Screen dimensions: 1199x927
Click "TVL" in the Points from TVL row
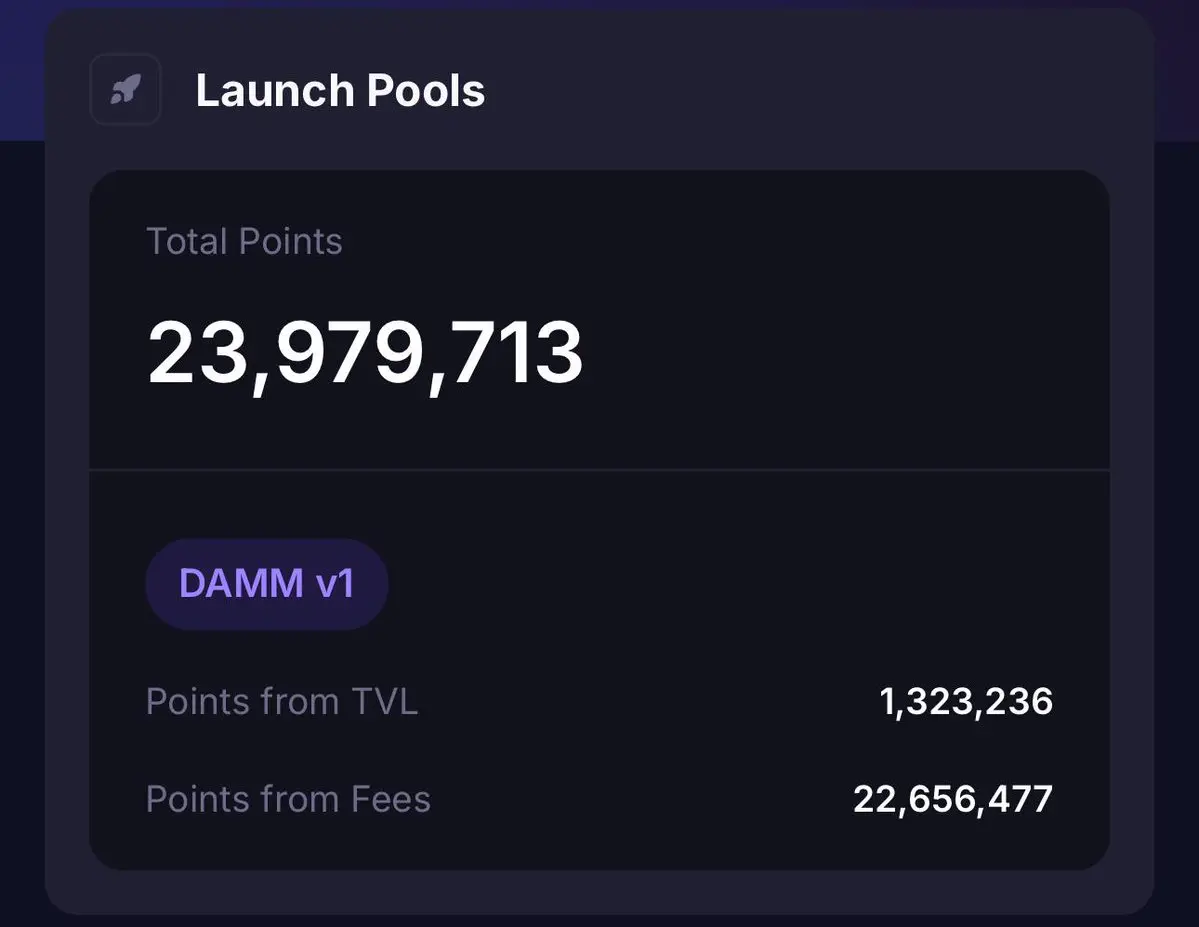pyautogui.click(x=385, y=701)
